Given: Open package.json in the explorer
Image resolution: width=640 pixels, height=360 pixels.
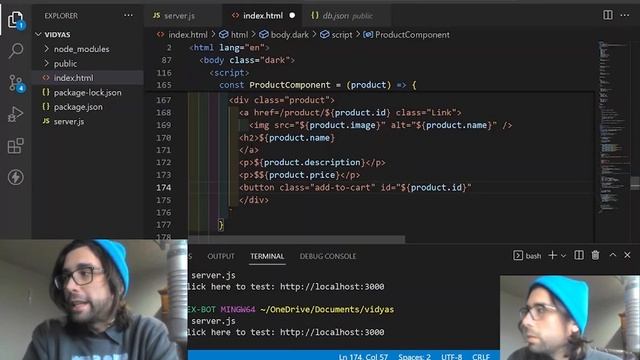Looking at the screenshot, I should coord(87,107).
